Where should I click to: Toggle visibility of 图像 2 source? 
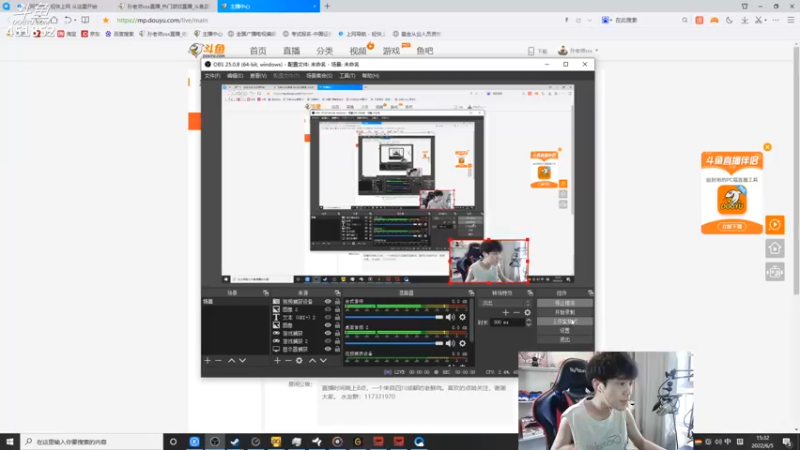[x=328, y=309]
